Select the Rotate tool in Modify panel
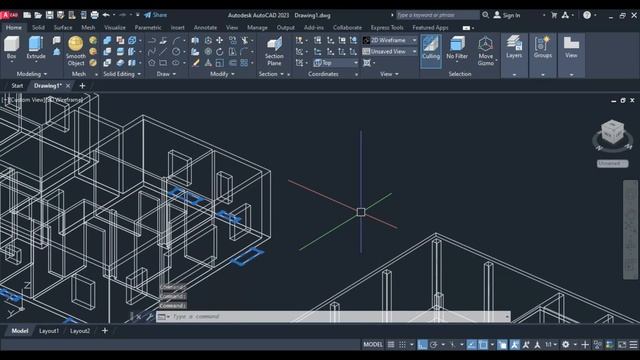The image size is (640, 360). [x=220, y=51]
